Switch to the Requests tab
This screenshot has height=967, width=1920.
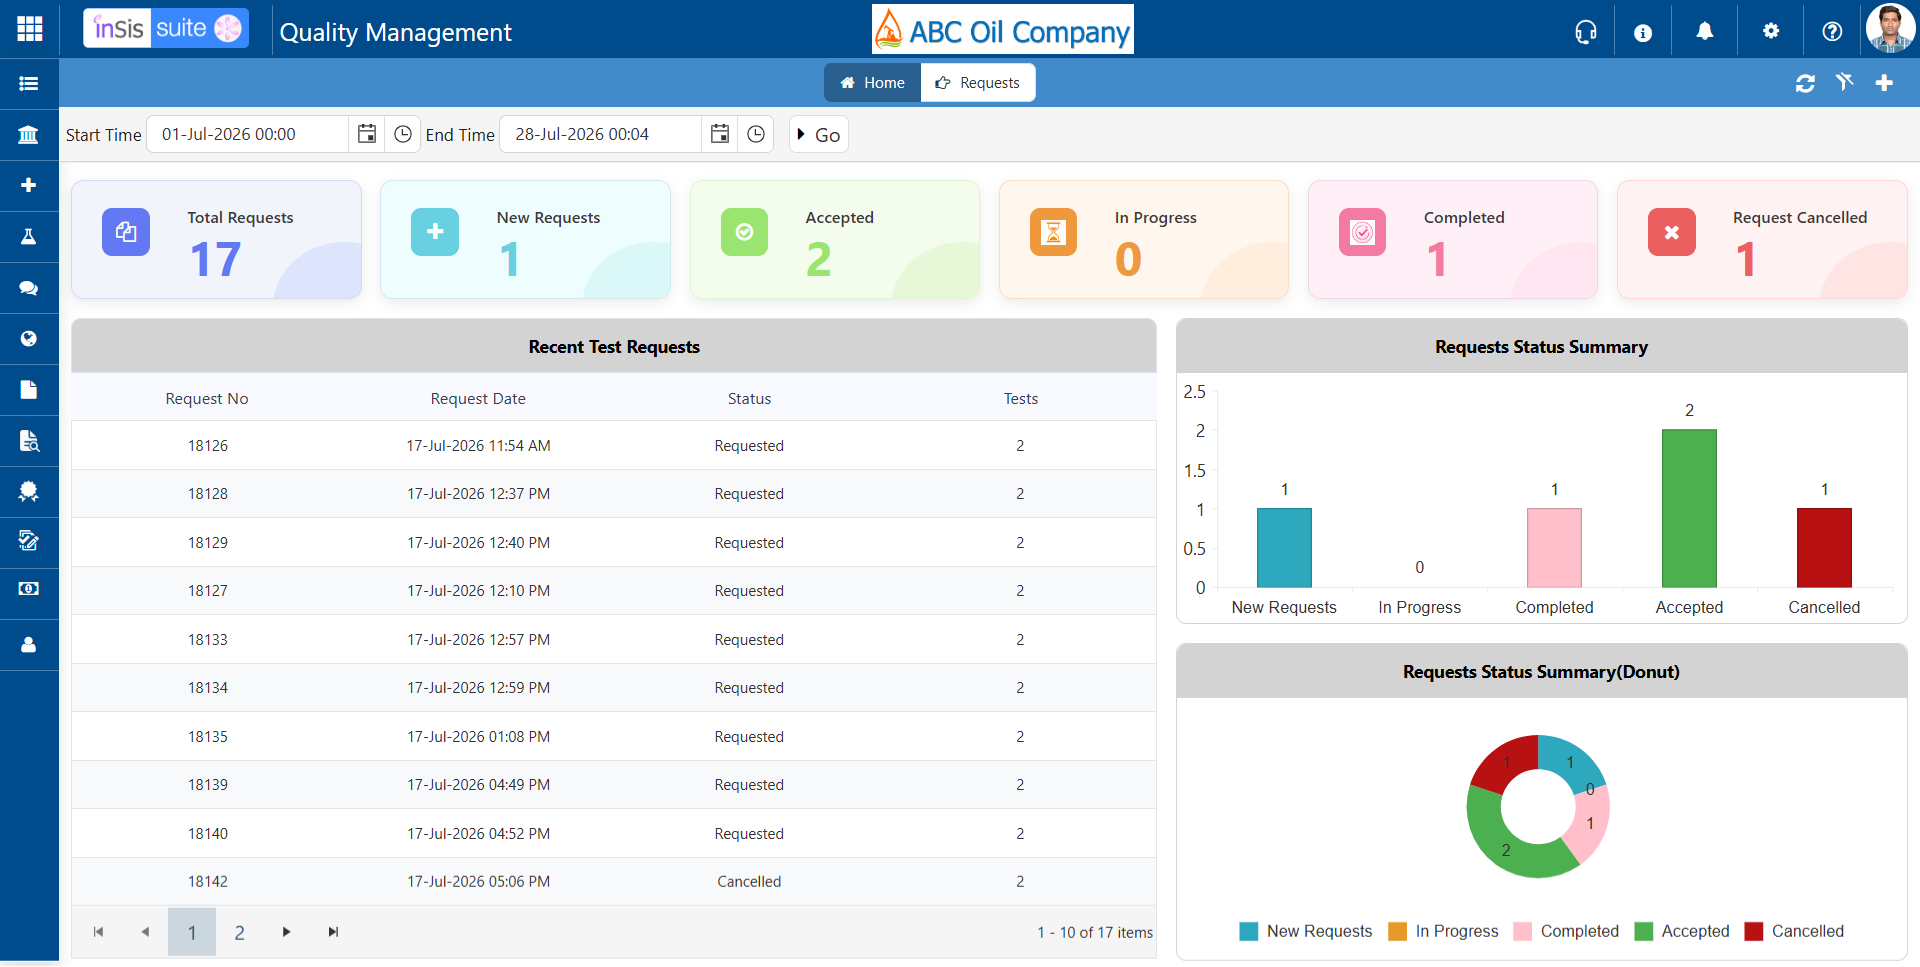[978, 83]
